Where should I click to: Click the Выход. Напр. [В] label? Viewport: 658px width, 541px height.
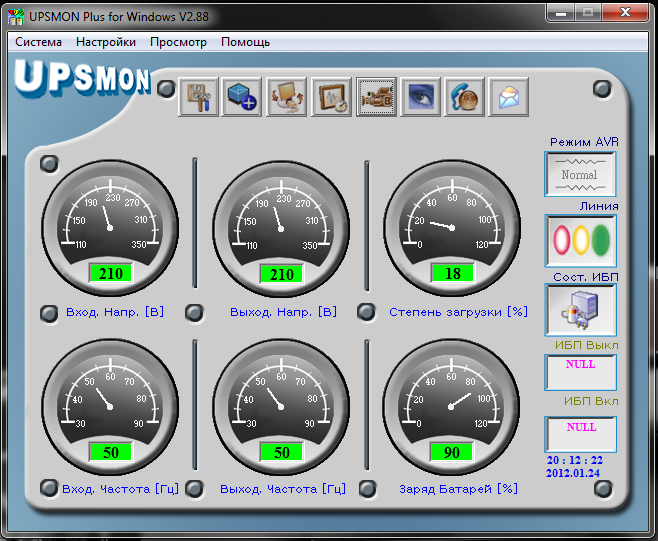click(x=283, y=312)
